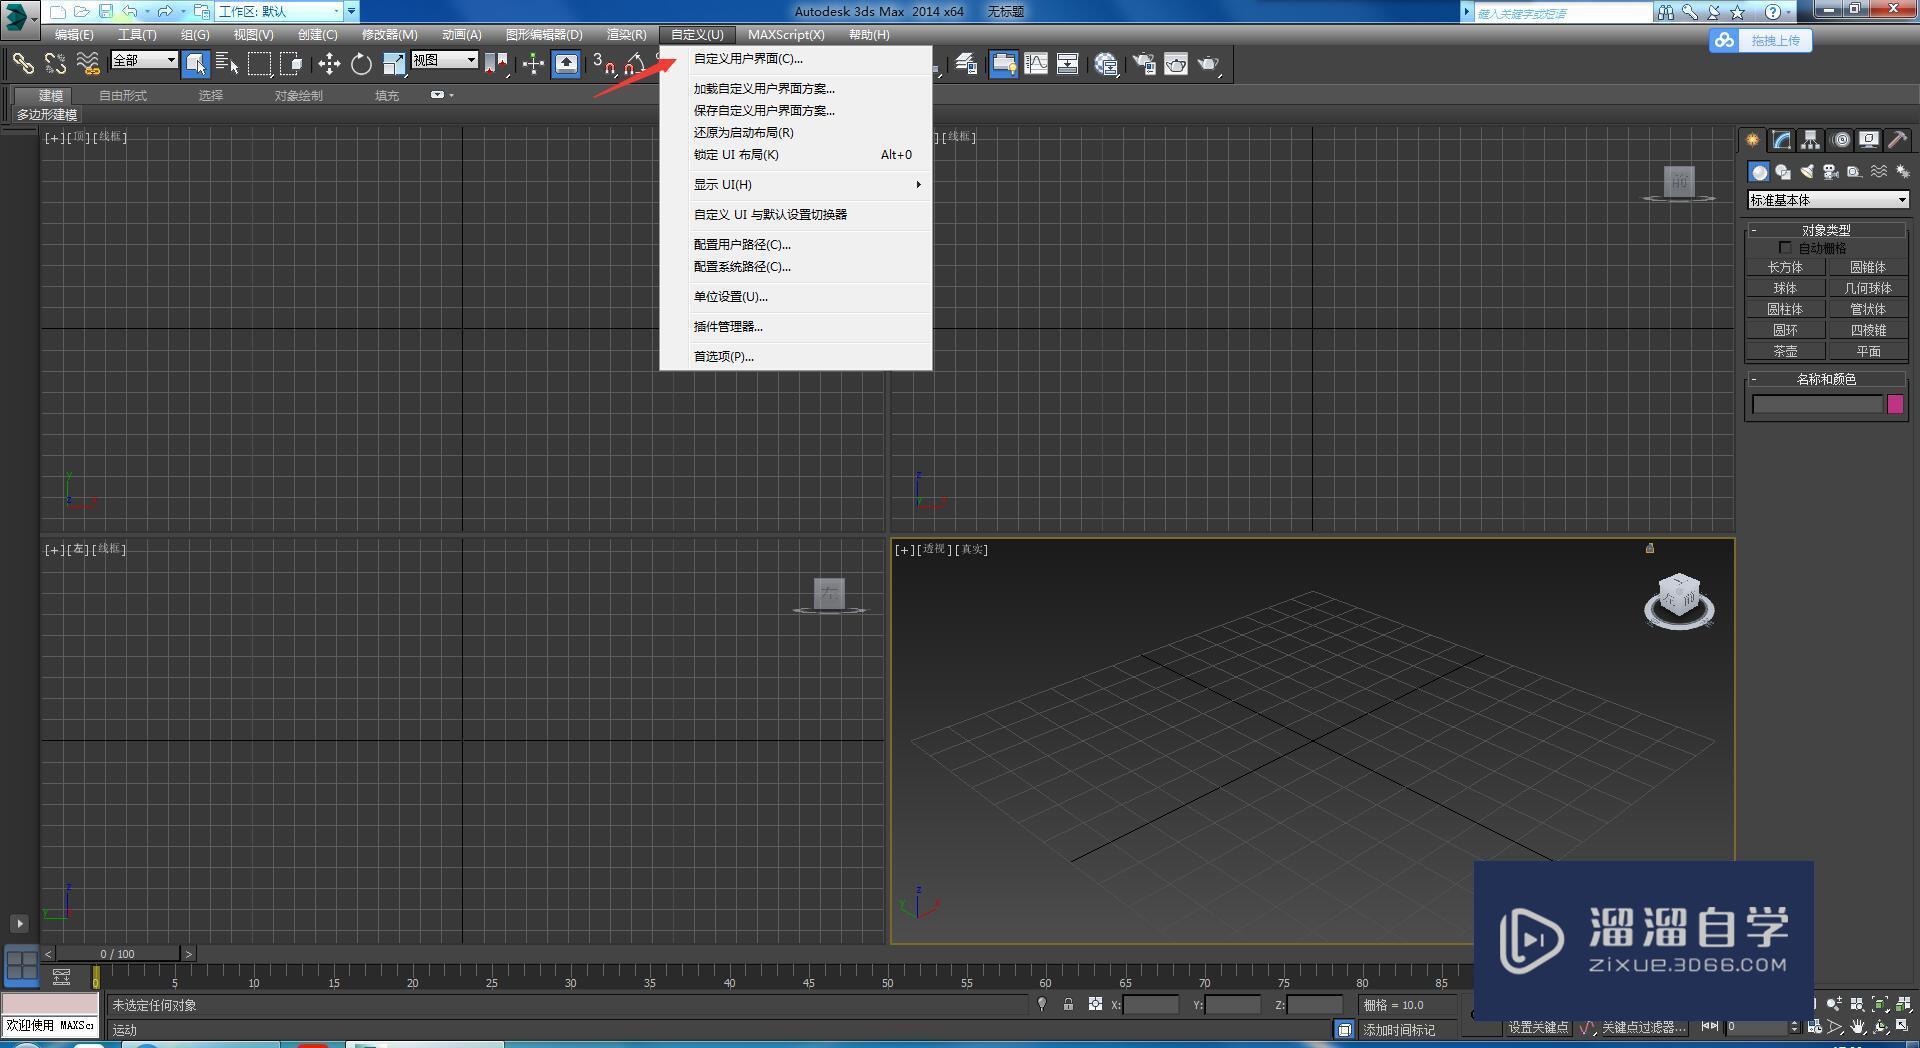This screenshot has height=1048, width=1920.
Task: Switch to Lights creation category icon
Action: click(x=1806, y=172)
